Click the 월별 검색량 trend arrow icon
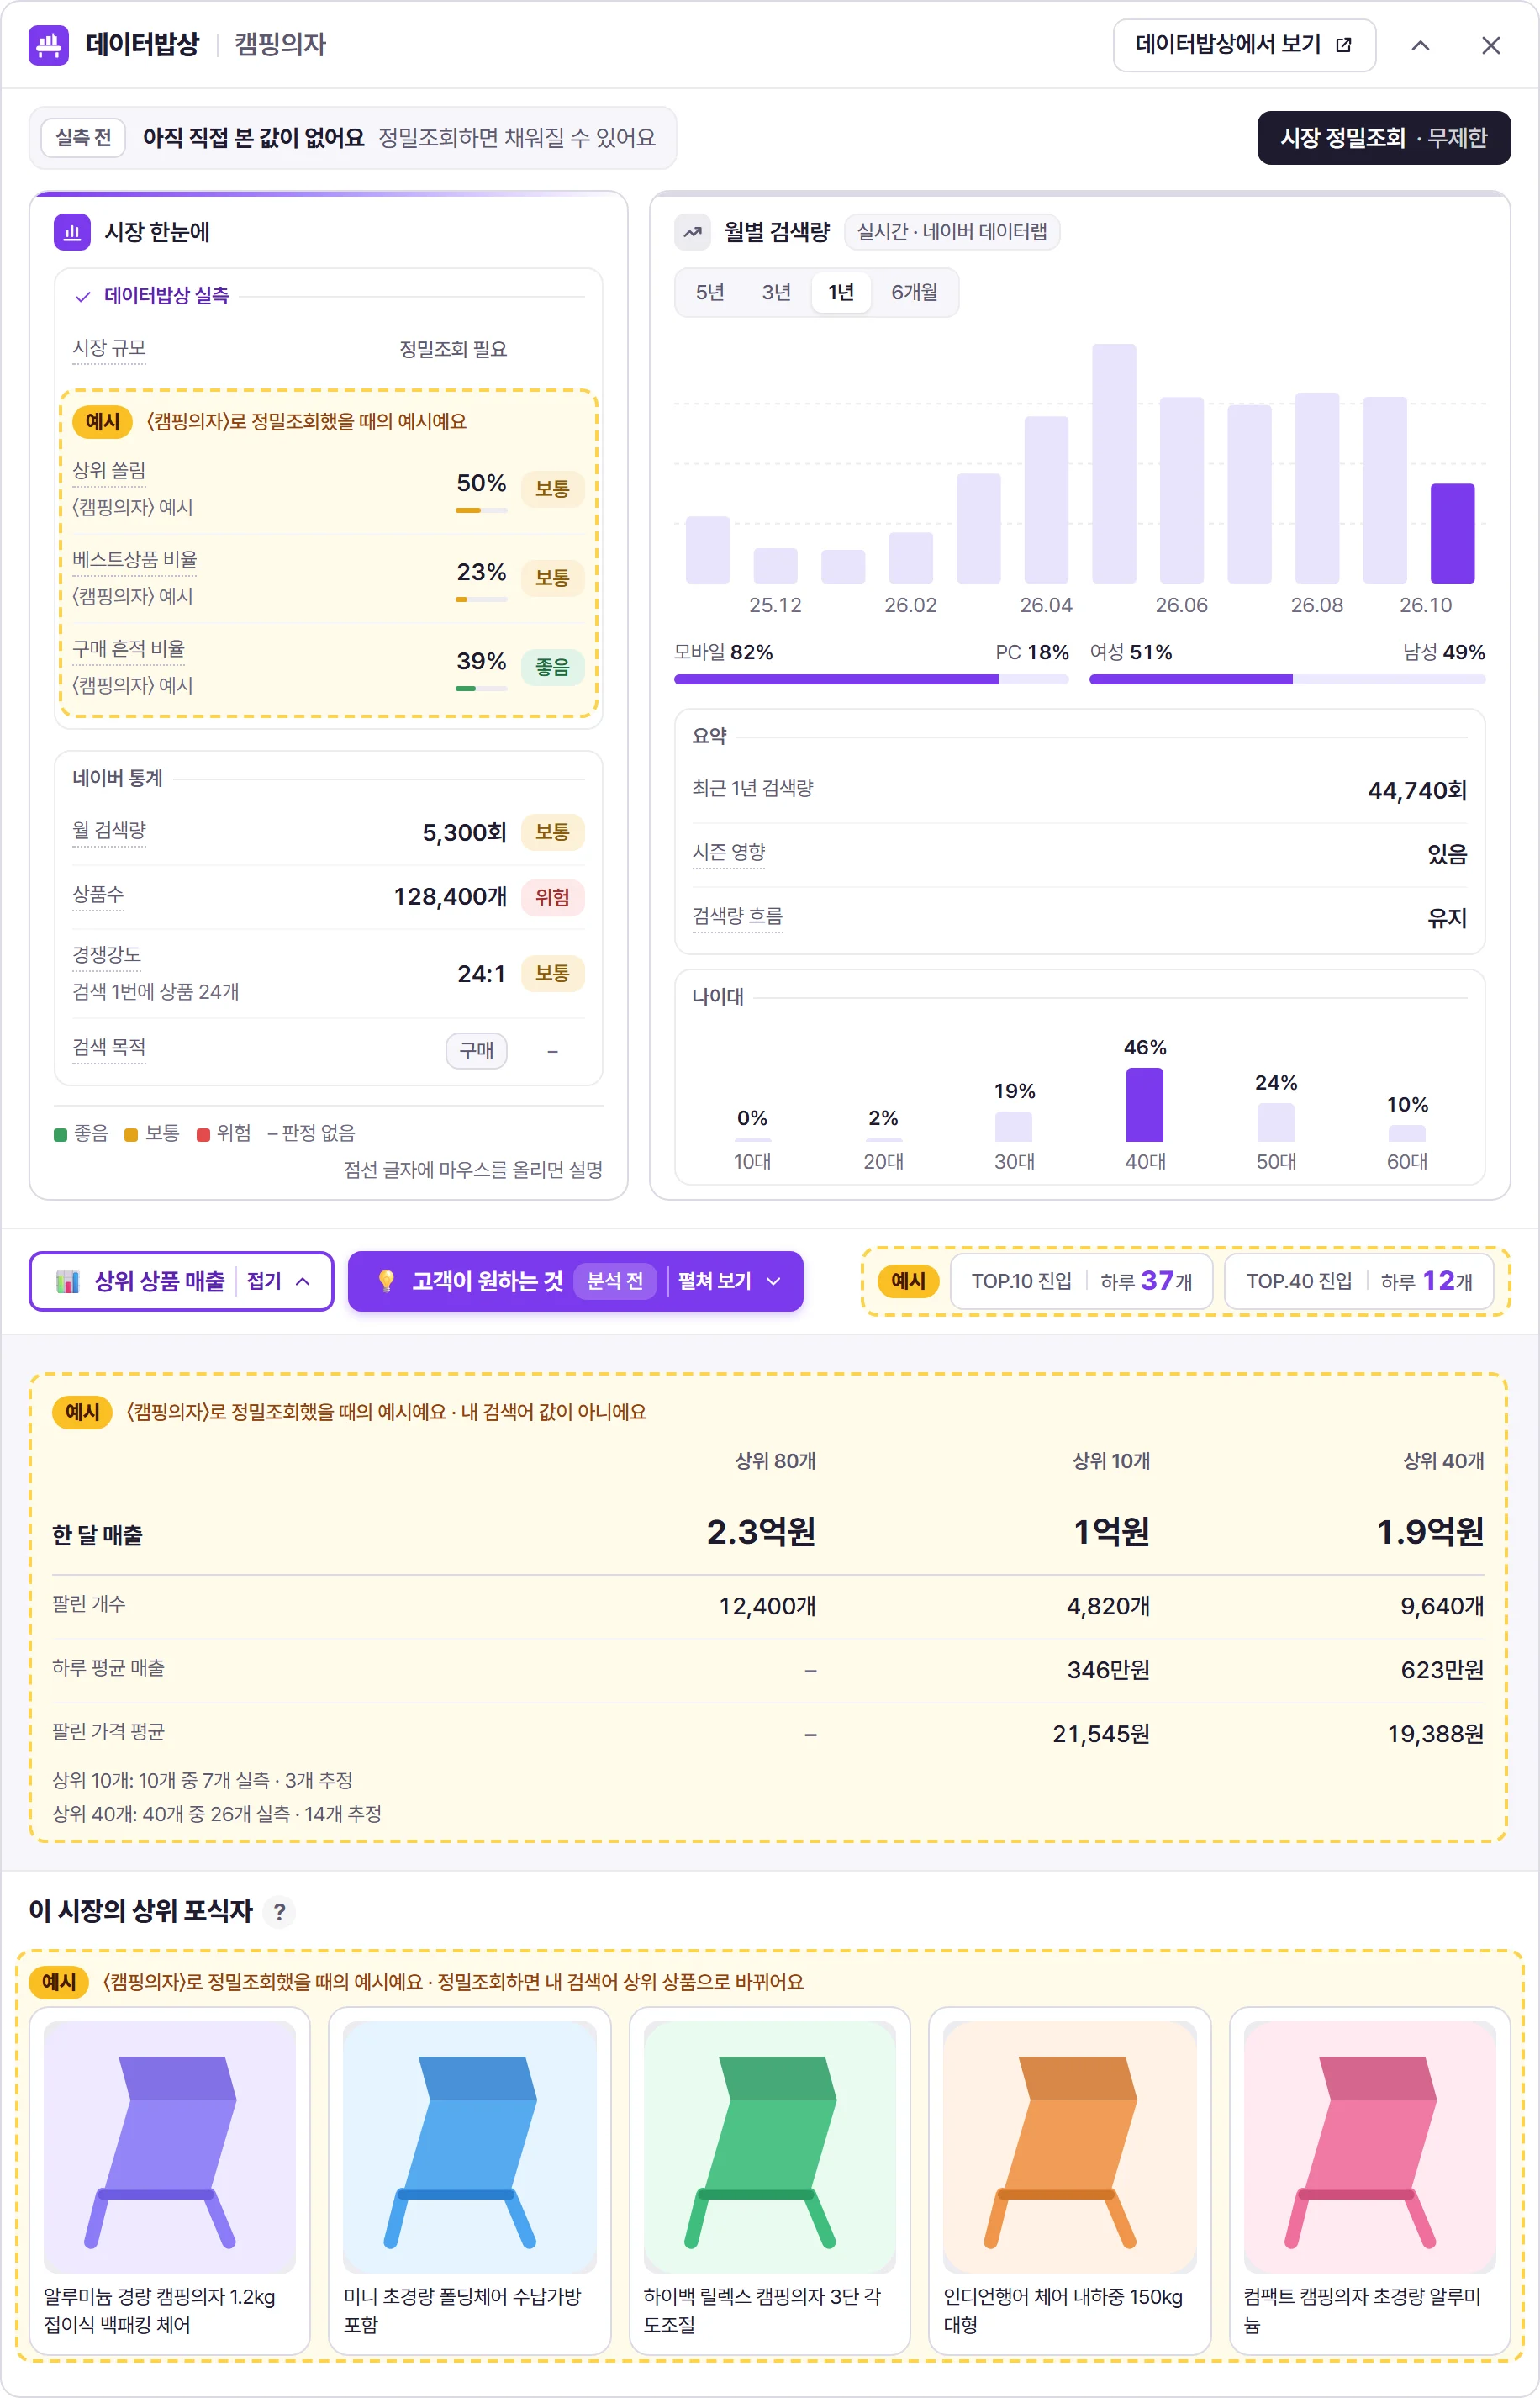1540x2398 pixels. tap(692, 232)
